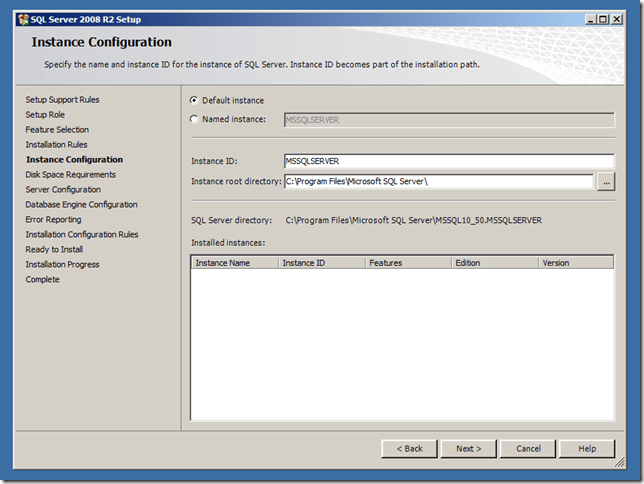Viewport: 644px width, 484px height.
Task: Click the Instance ID column header
Action: [x=320, y=263]
